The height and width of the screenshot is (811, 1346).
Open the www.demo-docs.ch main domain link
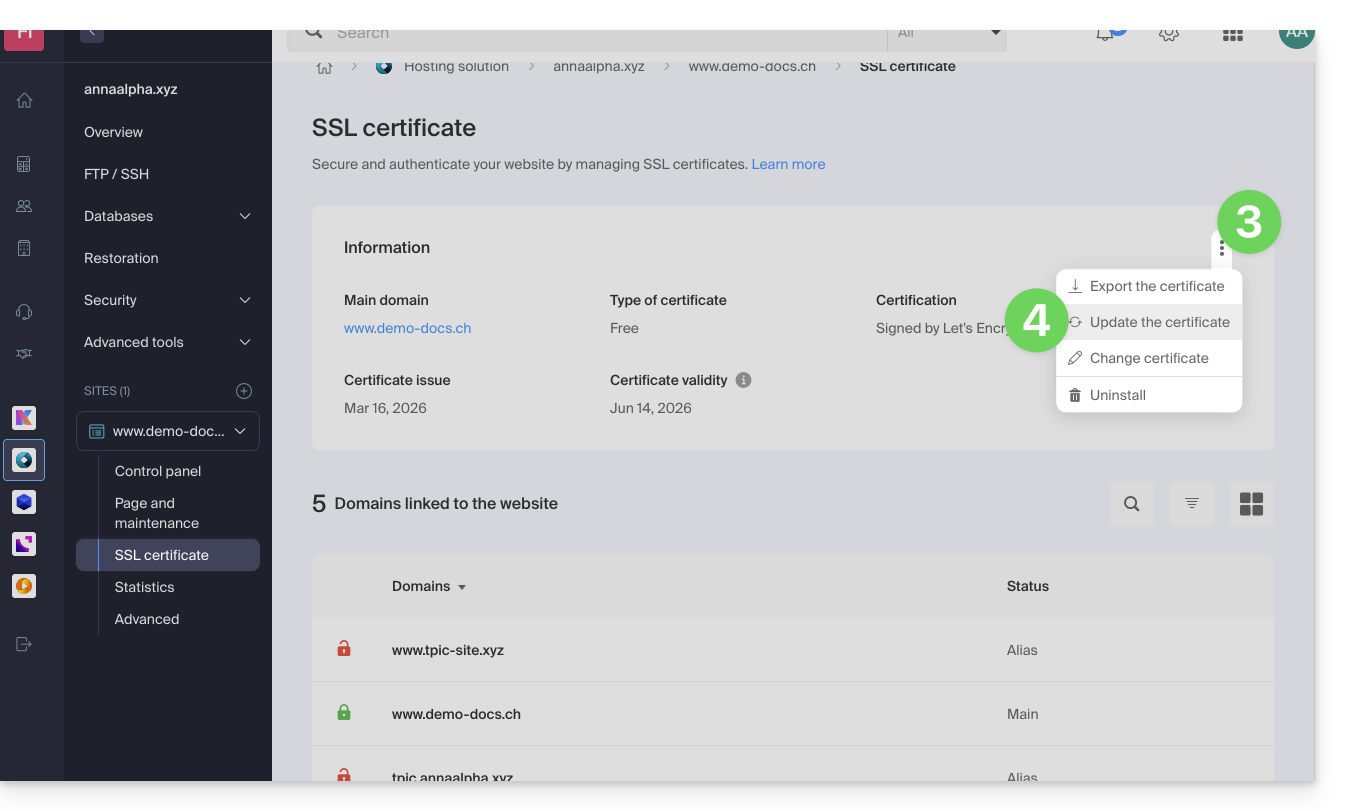click(407, 328)
